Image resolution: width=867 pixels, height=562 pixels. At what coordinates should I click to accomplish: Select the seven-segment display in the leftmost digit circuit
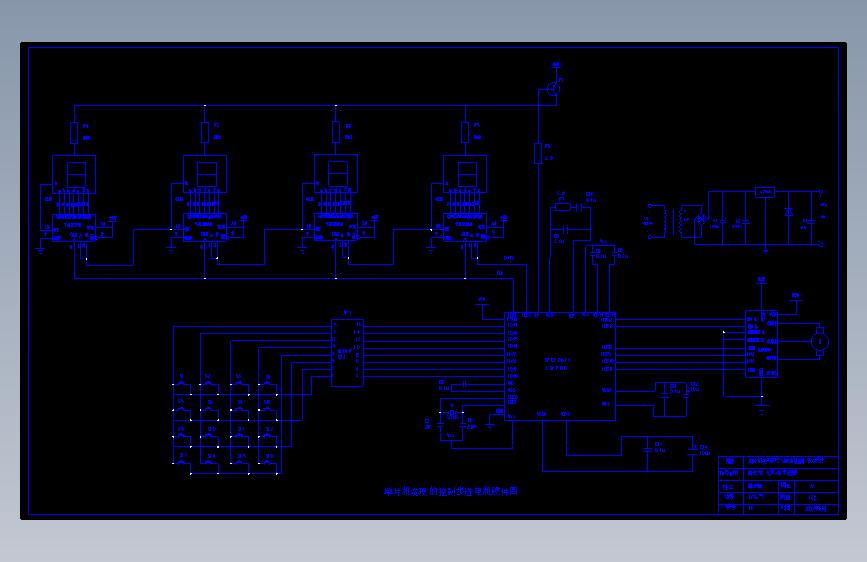[74, 174]
